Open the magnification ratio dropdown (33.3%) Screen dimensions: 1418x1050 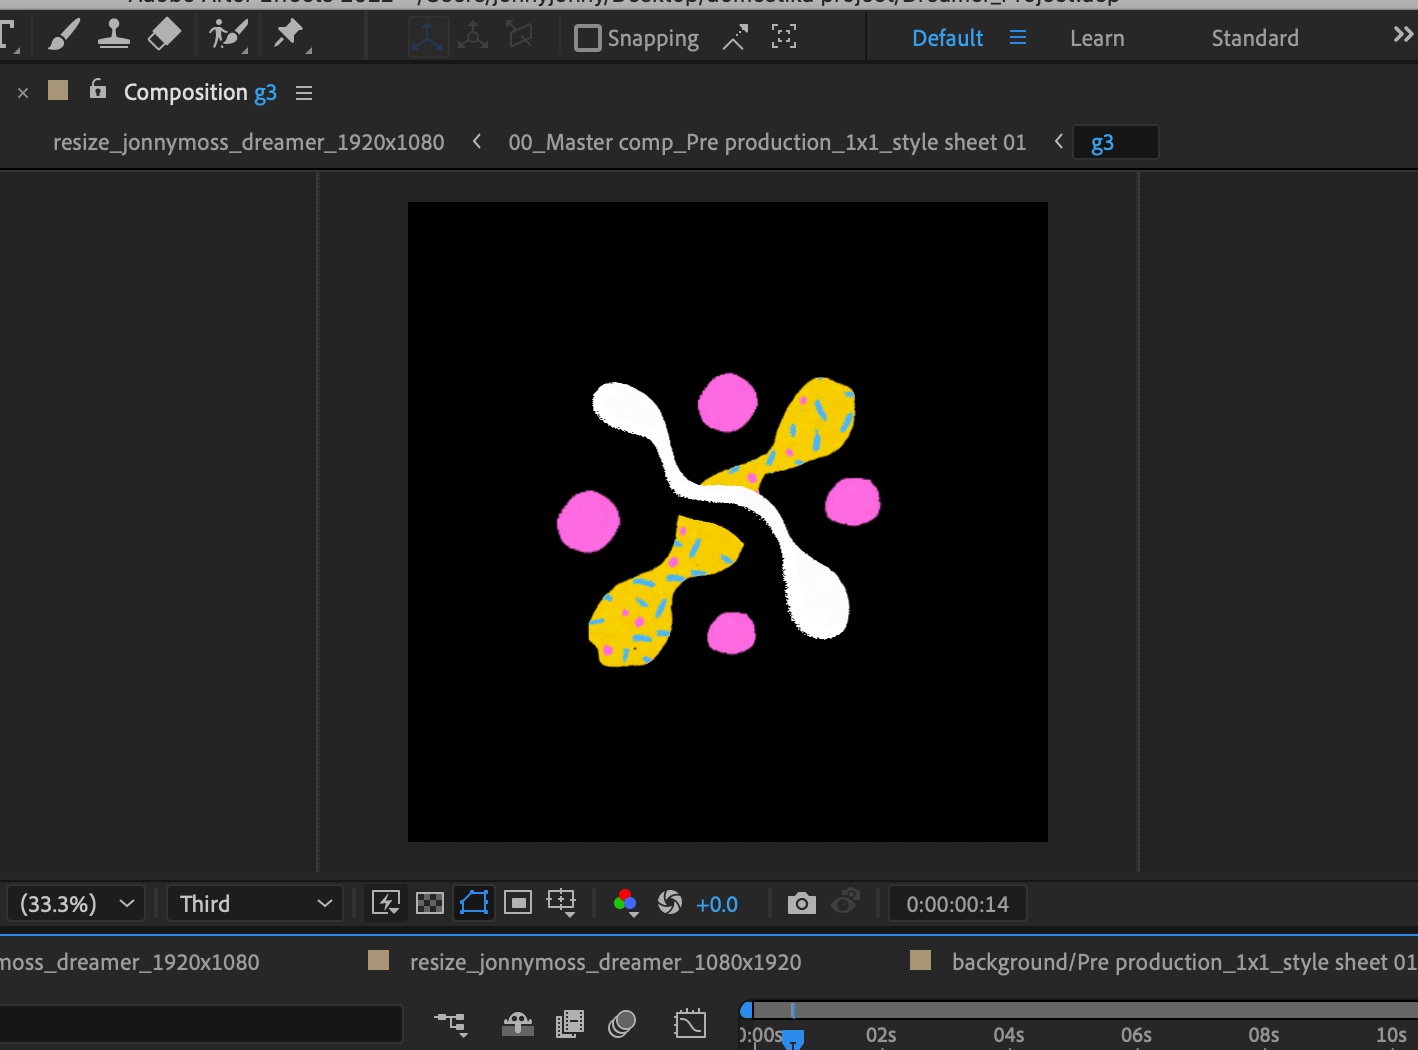click(x=77, y=904)
